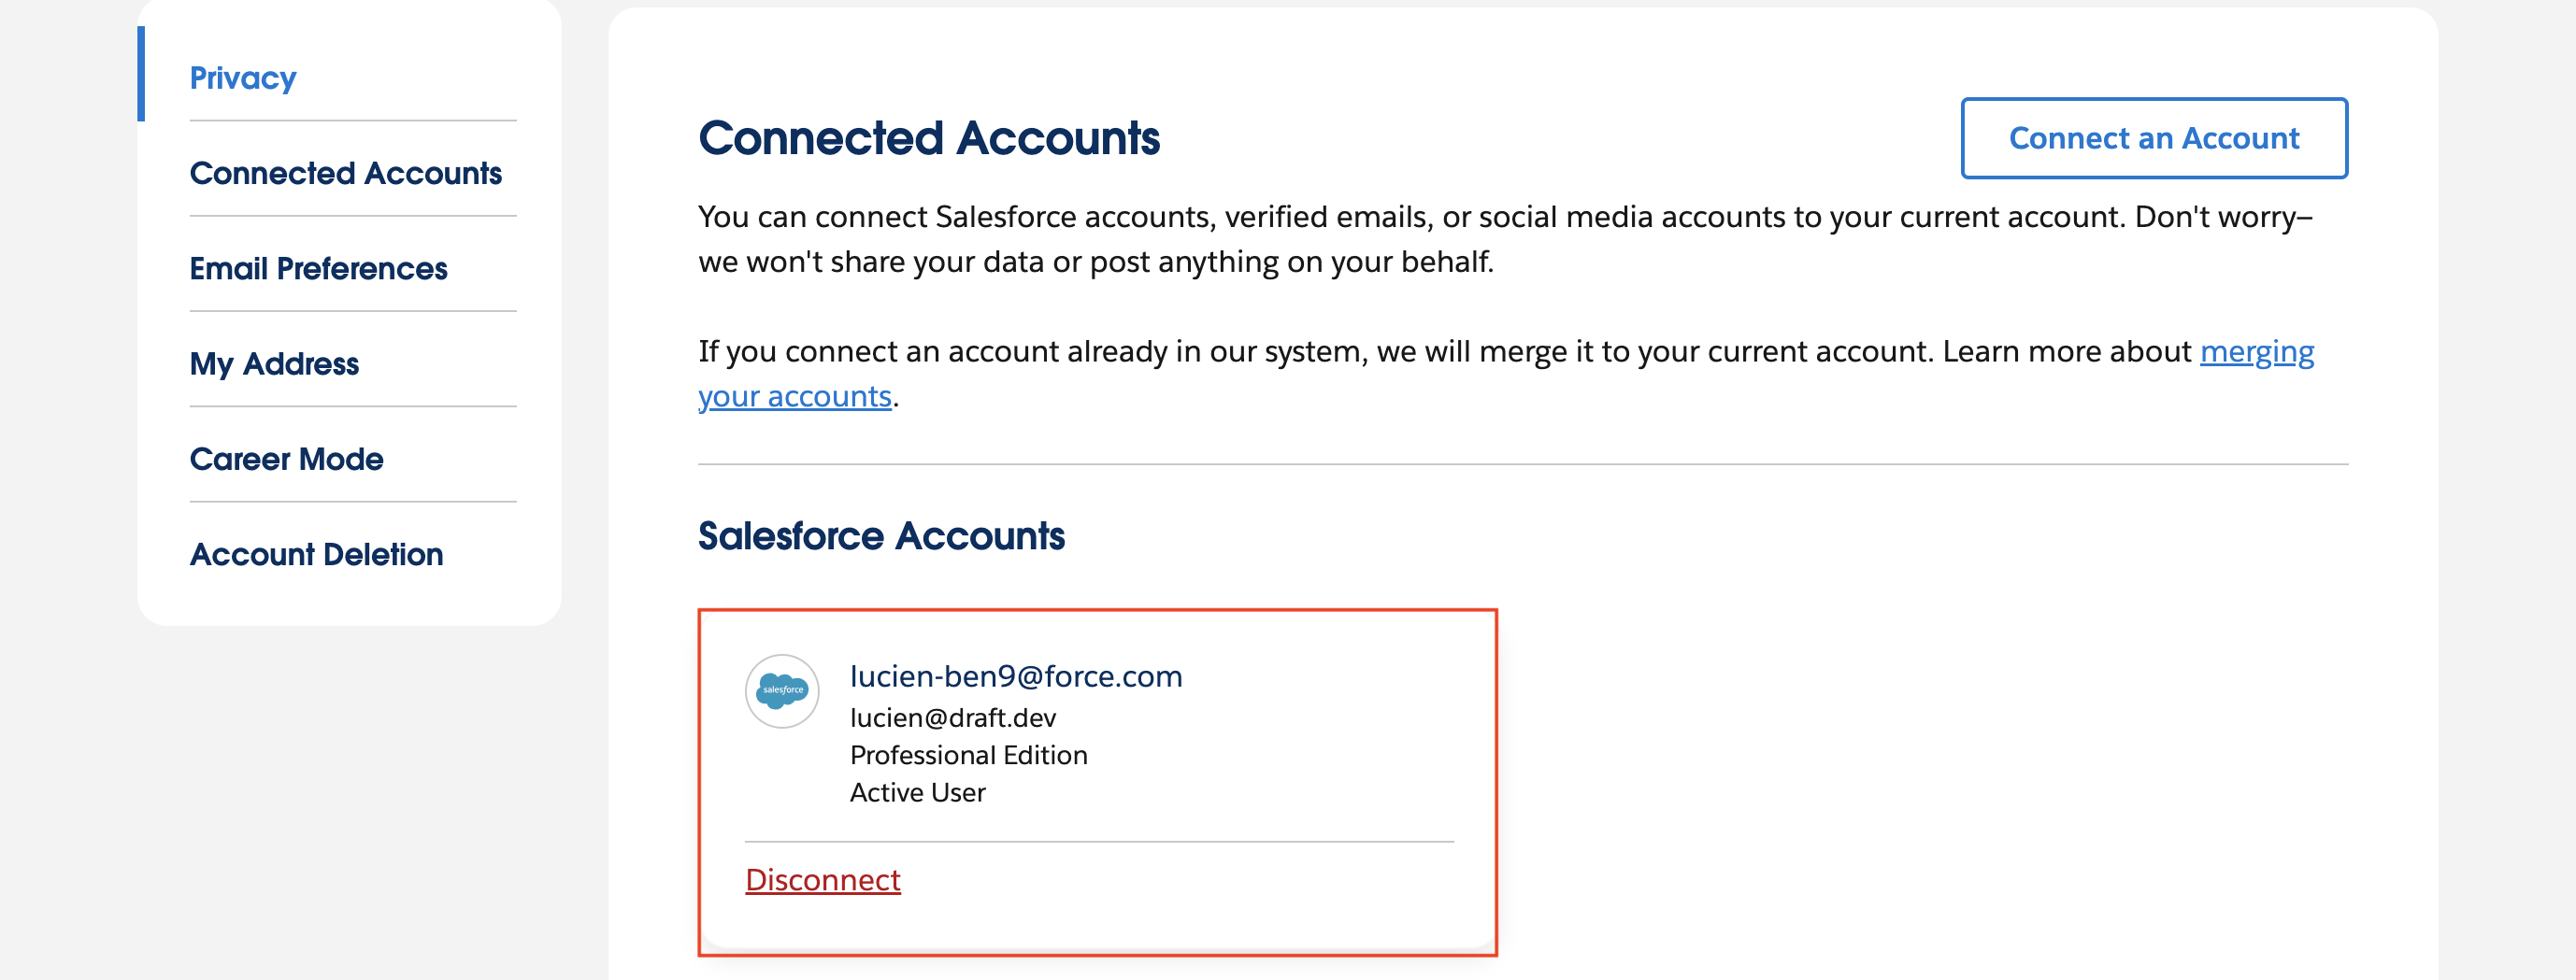Click the 'Active User' status text
Viewport: 2576px width, 980px height.
[918, 792]
